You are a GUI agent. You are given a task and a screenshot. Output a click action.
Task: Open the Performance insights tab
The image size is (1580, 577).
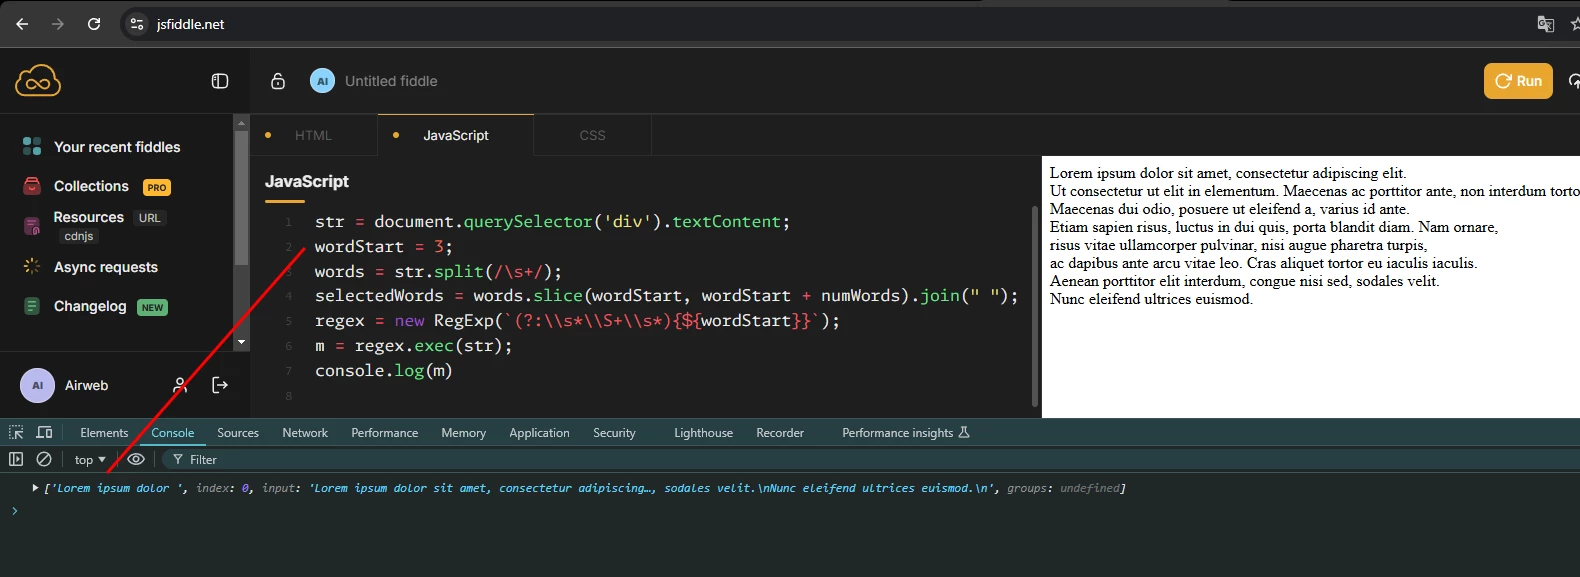coord(906,433)
